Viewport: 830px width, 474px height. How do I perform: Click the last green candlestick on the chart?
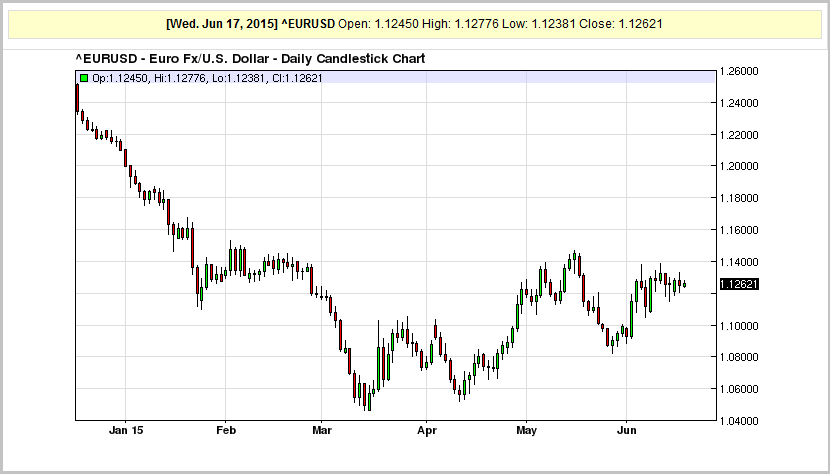coord(684,285)
